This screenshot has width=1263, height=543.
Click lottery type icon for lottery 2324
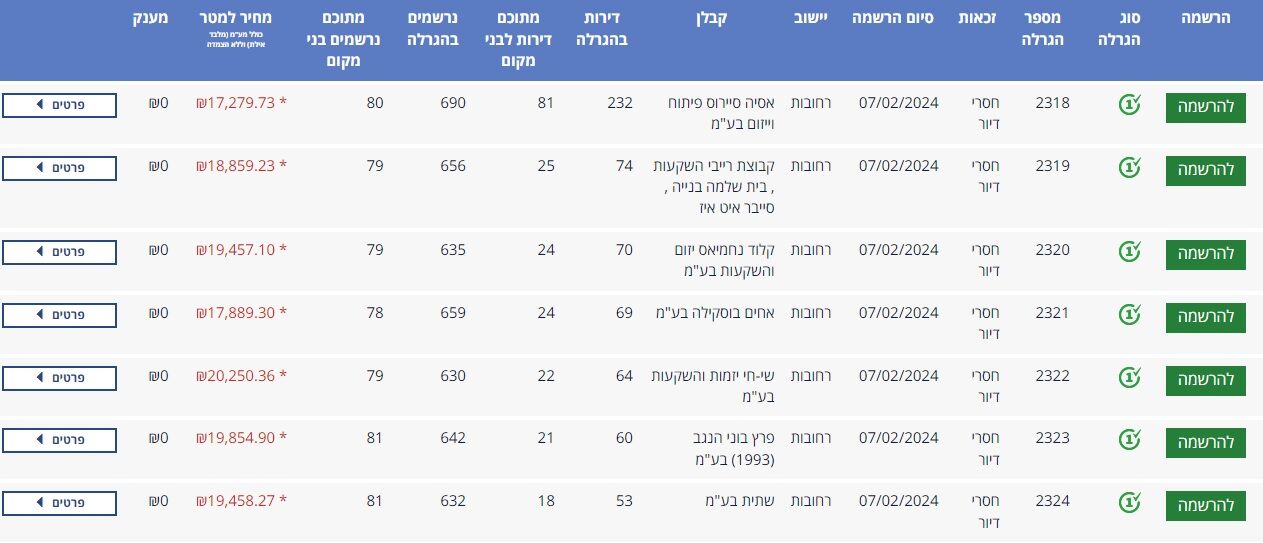[1129, 503]
